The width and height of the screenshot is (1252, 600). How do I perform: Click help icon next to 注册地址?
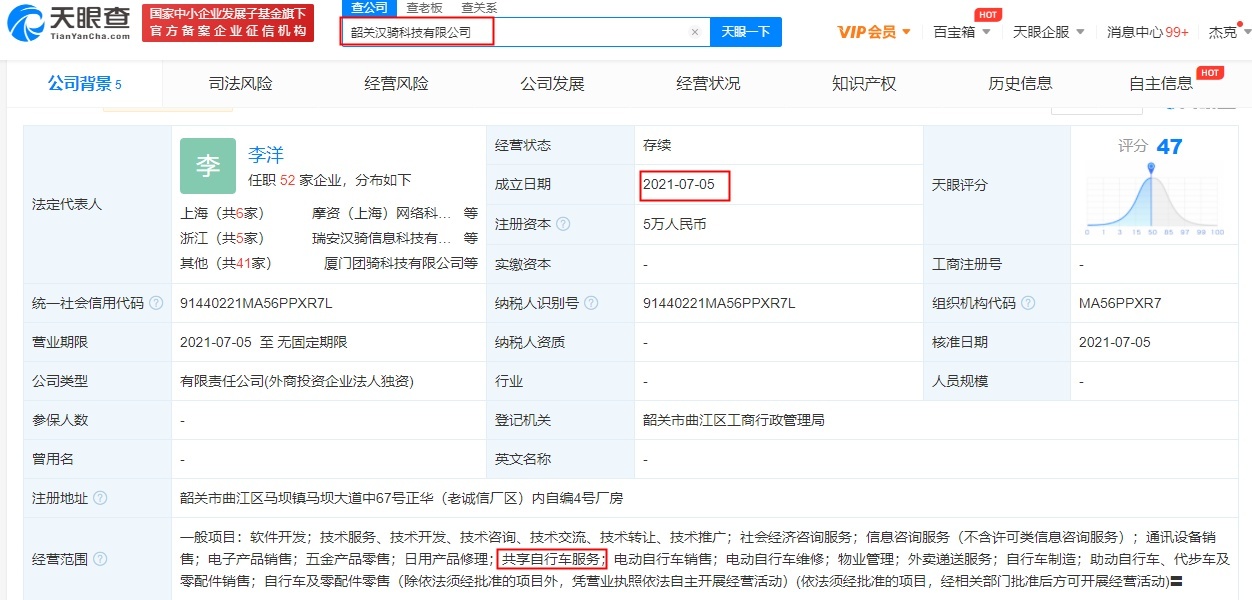(x=100, y=498)
